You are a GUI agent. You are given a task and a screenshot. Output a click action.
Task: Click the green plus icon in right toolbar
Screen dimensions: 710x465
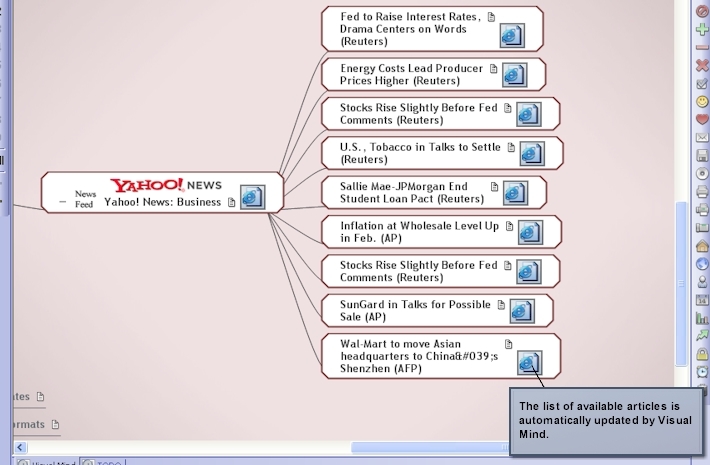[x=702, y=29]
